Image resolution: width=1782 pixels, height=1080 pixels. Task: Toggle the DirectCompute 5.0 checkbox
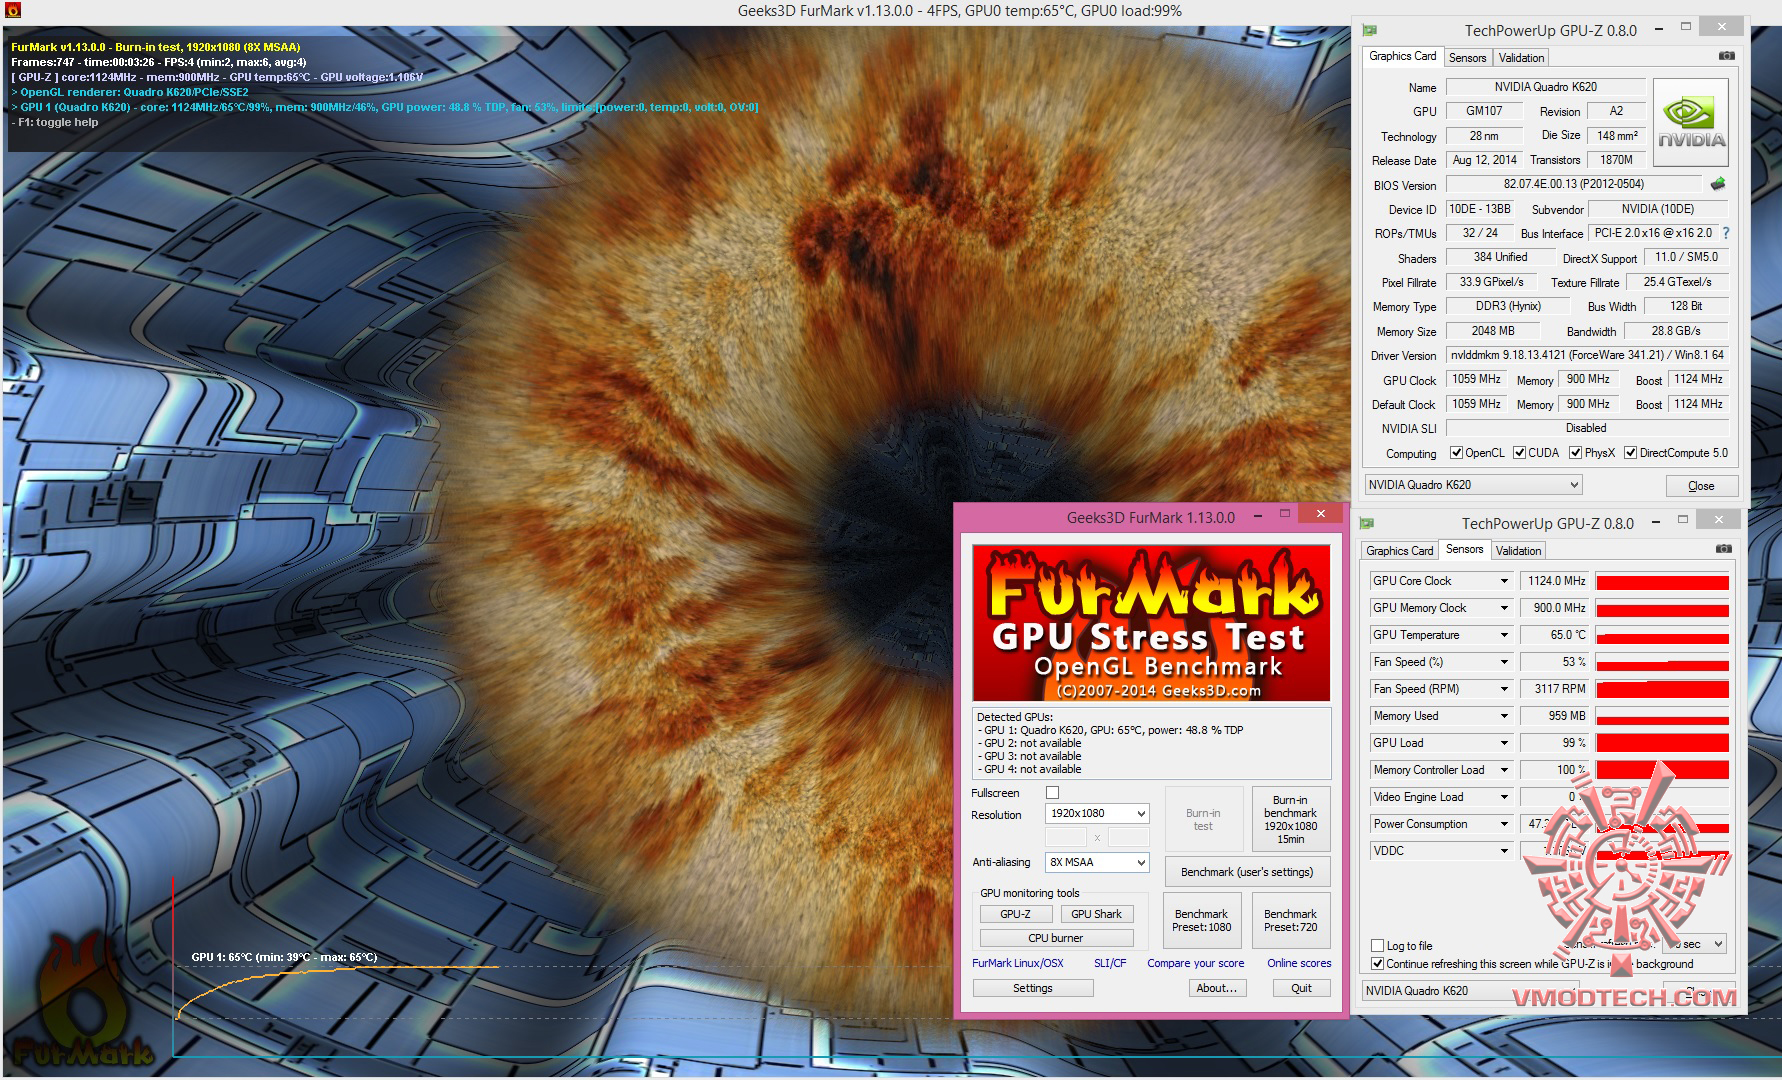pos(1631,453)
